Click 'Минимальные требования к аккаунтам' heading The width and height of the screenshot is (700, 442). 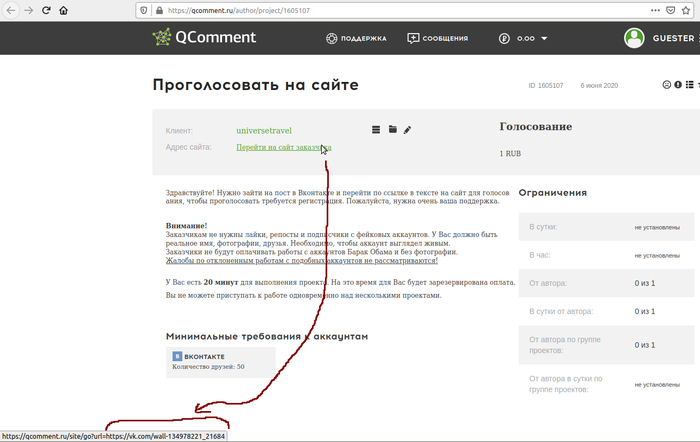click(267, 336)
